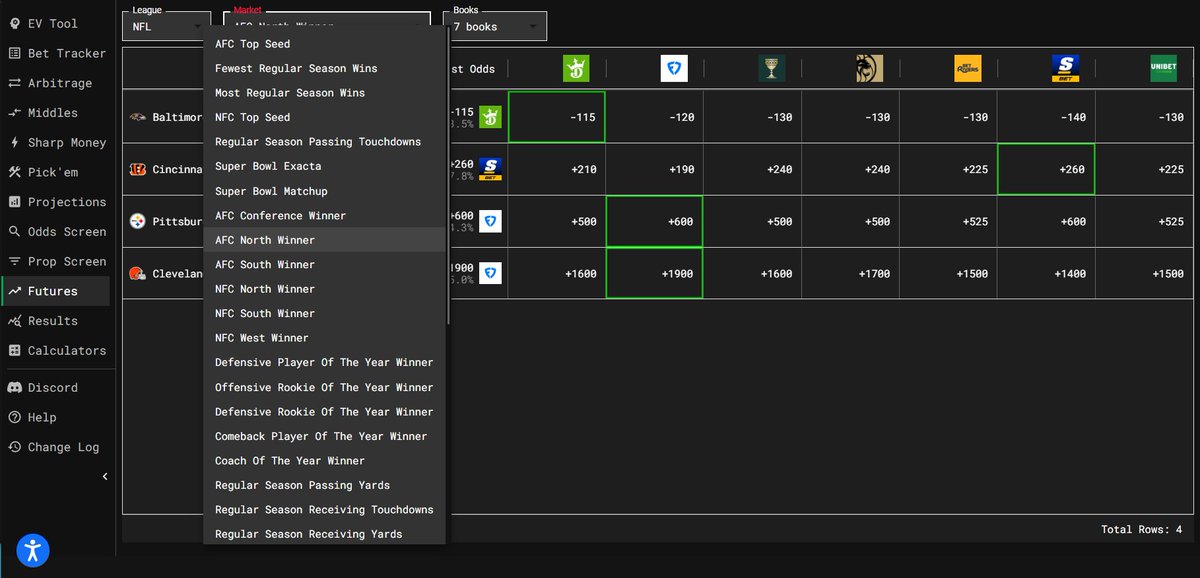The height and width of the screenshot is (578, 1200).
Task: Select AFC Conference Winner market
Action: pos(325,215)
